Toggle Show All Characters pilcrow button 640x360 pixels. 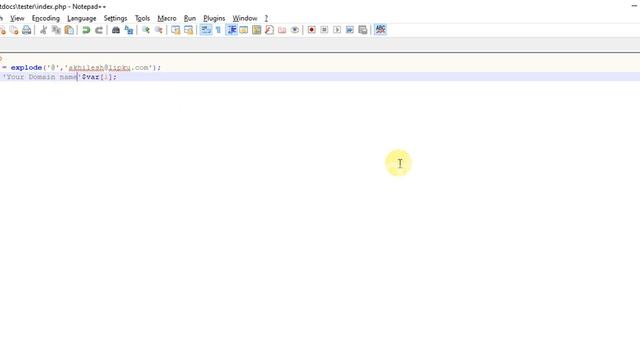click(x=218, y=30)
